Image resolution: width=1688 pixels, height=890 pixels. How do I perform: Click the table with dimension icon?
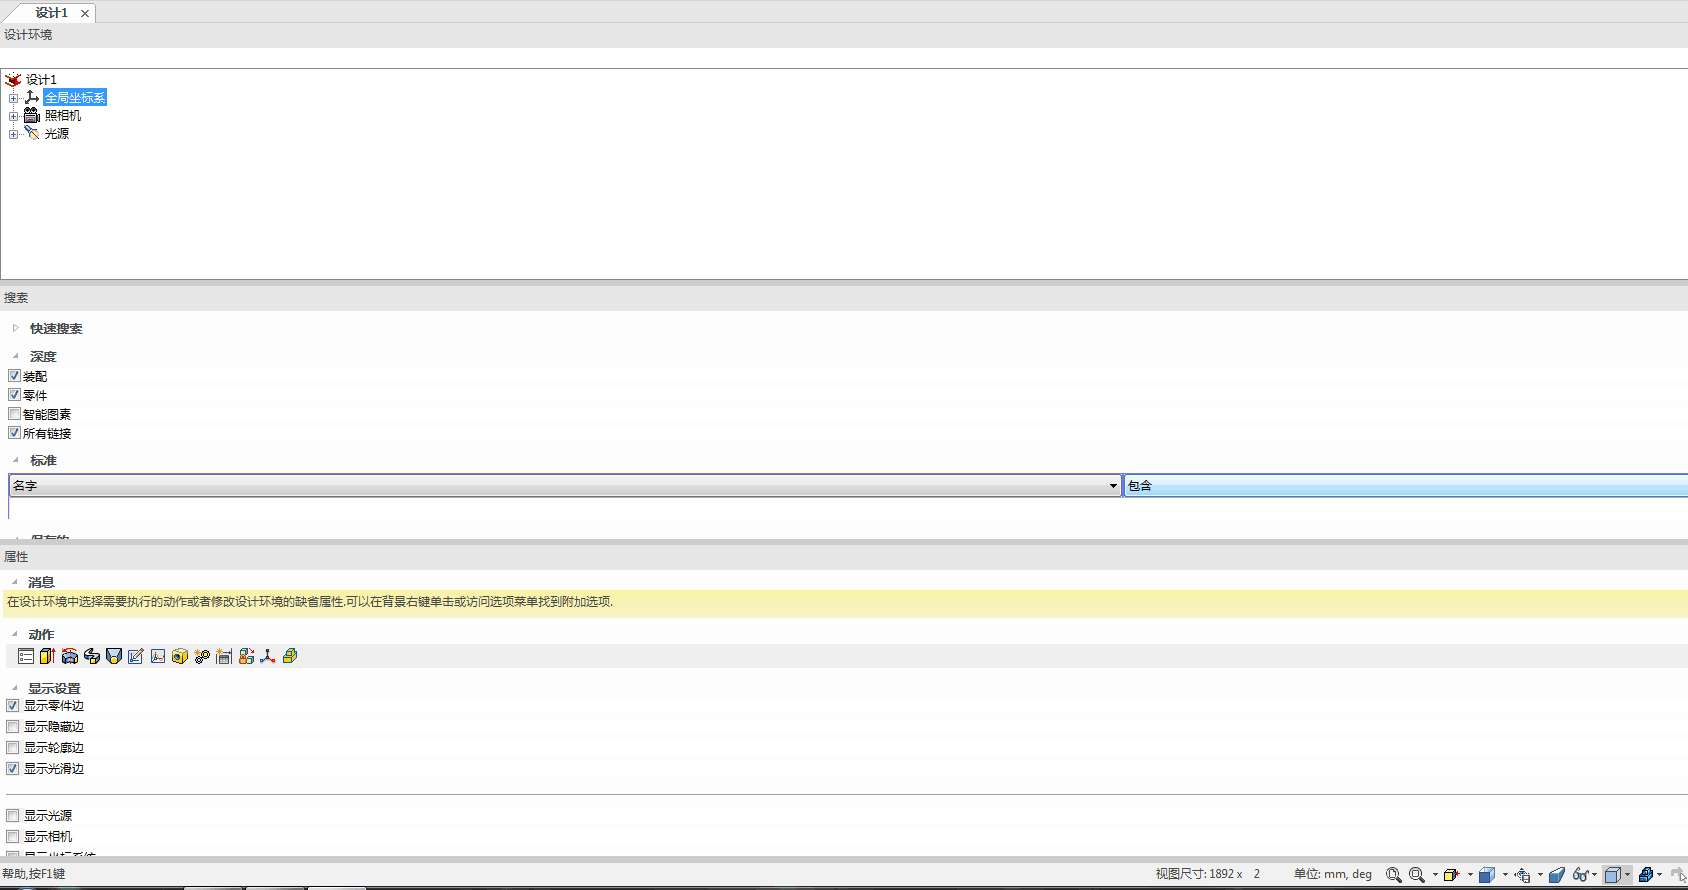[x=224, y=656]
